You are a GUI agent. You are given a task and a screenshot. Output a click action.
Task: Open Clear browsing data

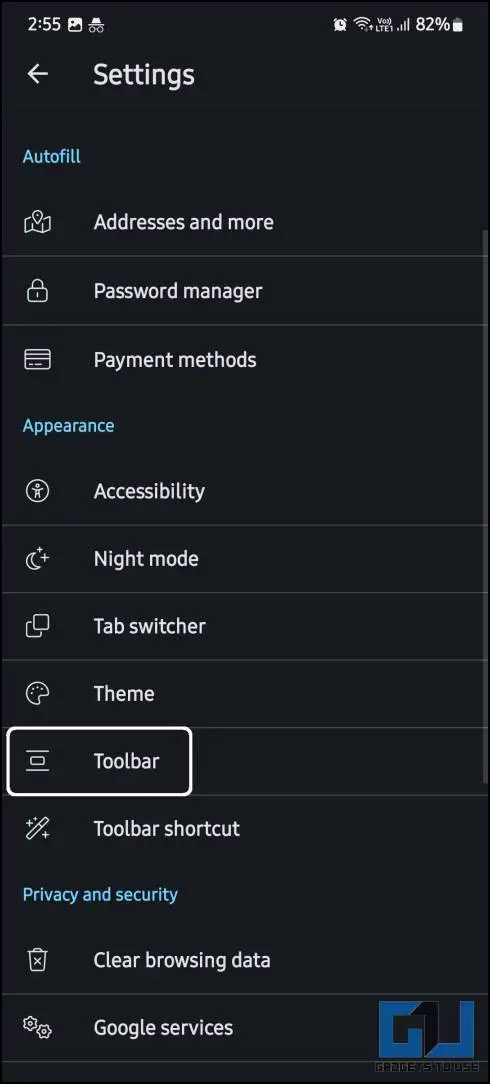245,960
